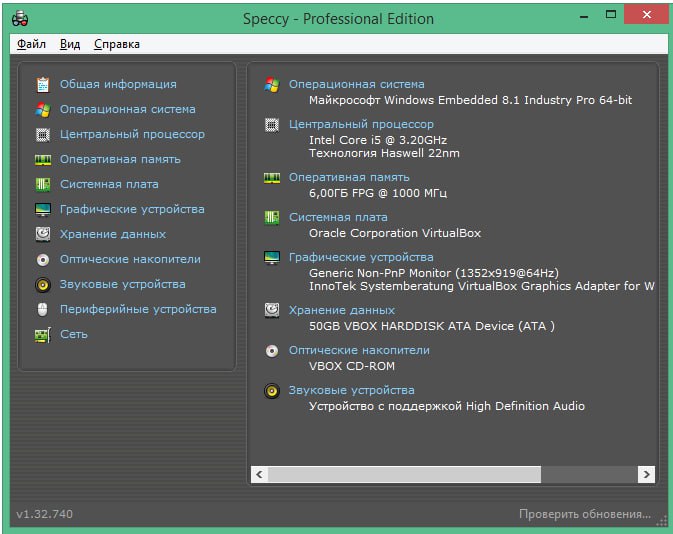The image size is (673, 534).
Task: Click the motherboard icon beside Системная плата in sidebar
Action: click(x=43, y=185)
